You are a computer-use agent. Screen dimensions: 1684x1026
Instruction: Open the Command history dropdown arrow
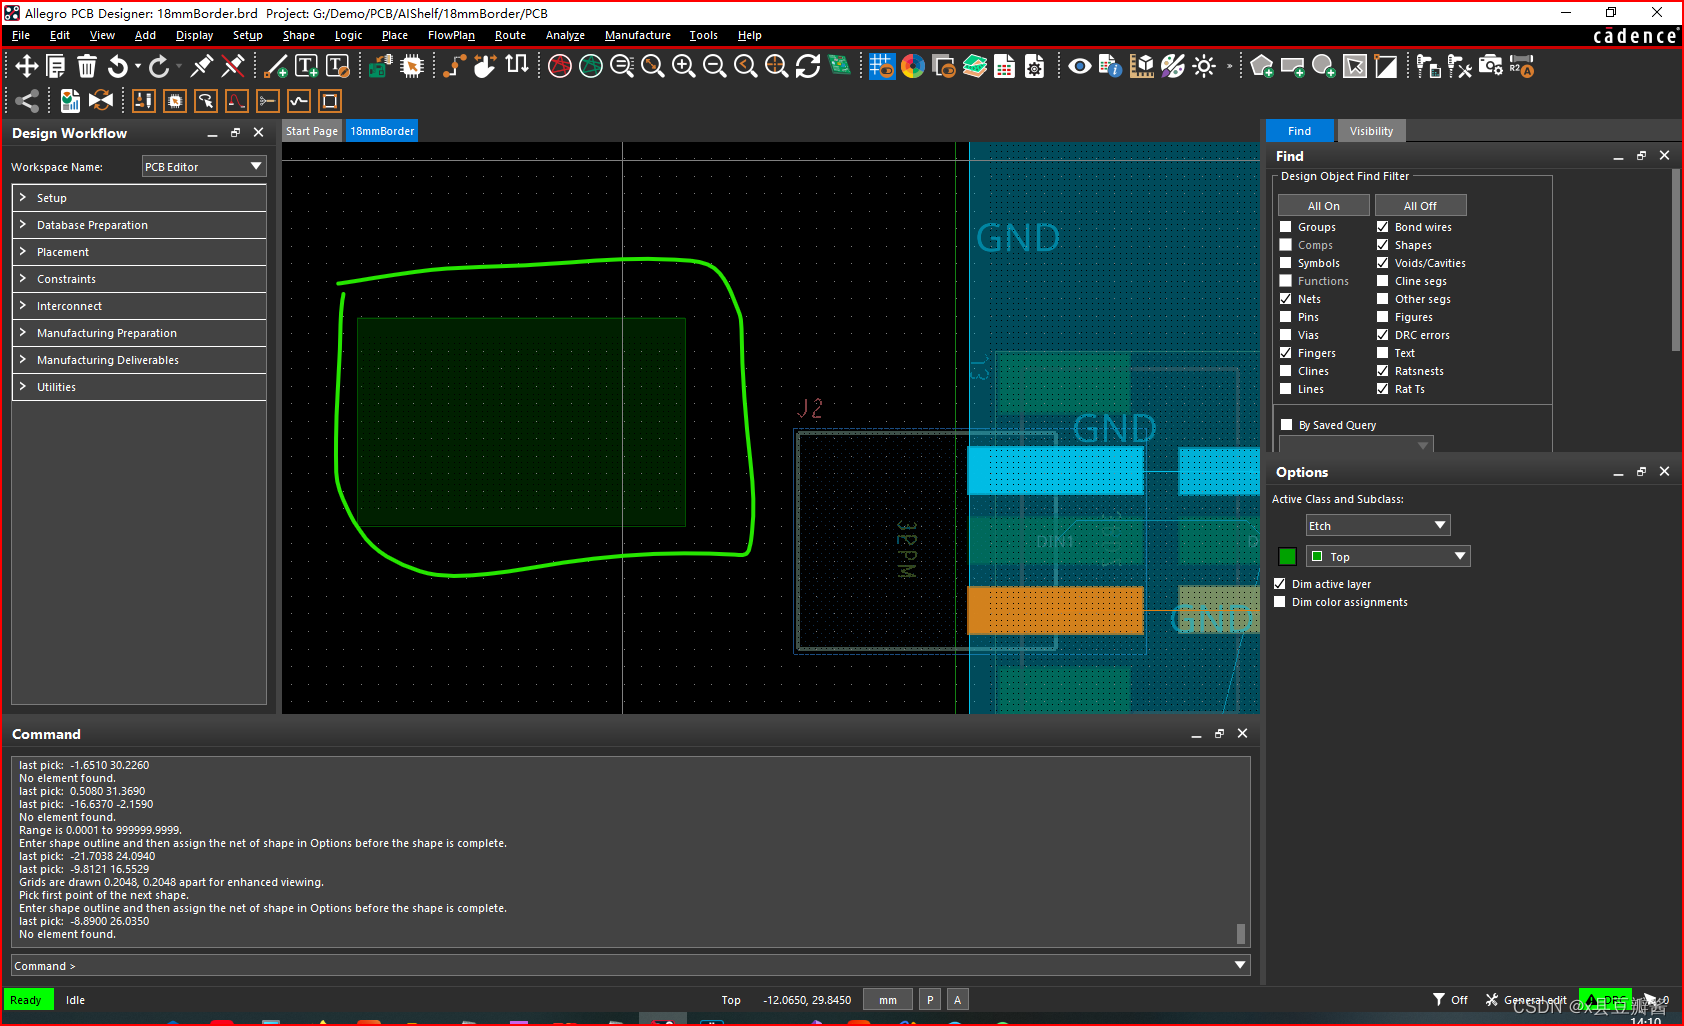click(1240, 966)
